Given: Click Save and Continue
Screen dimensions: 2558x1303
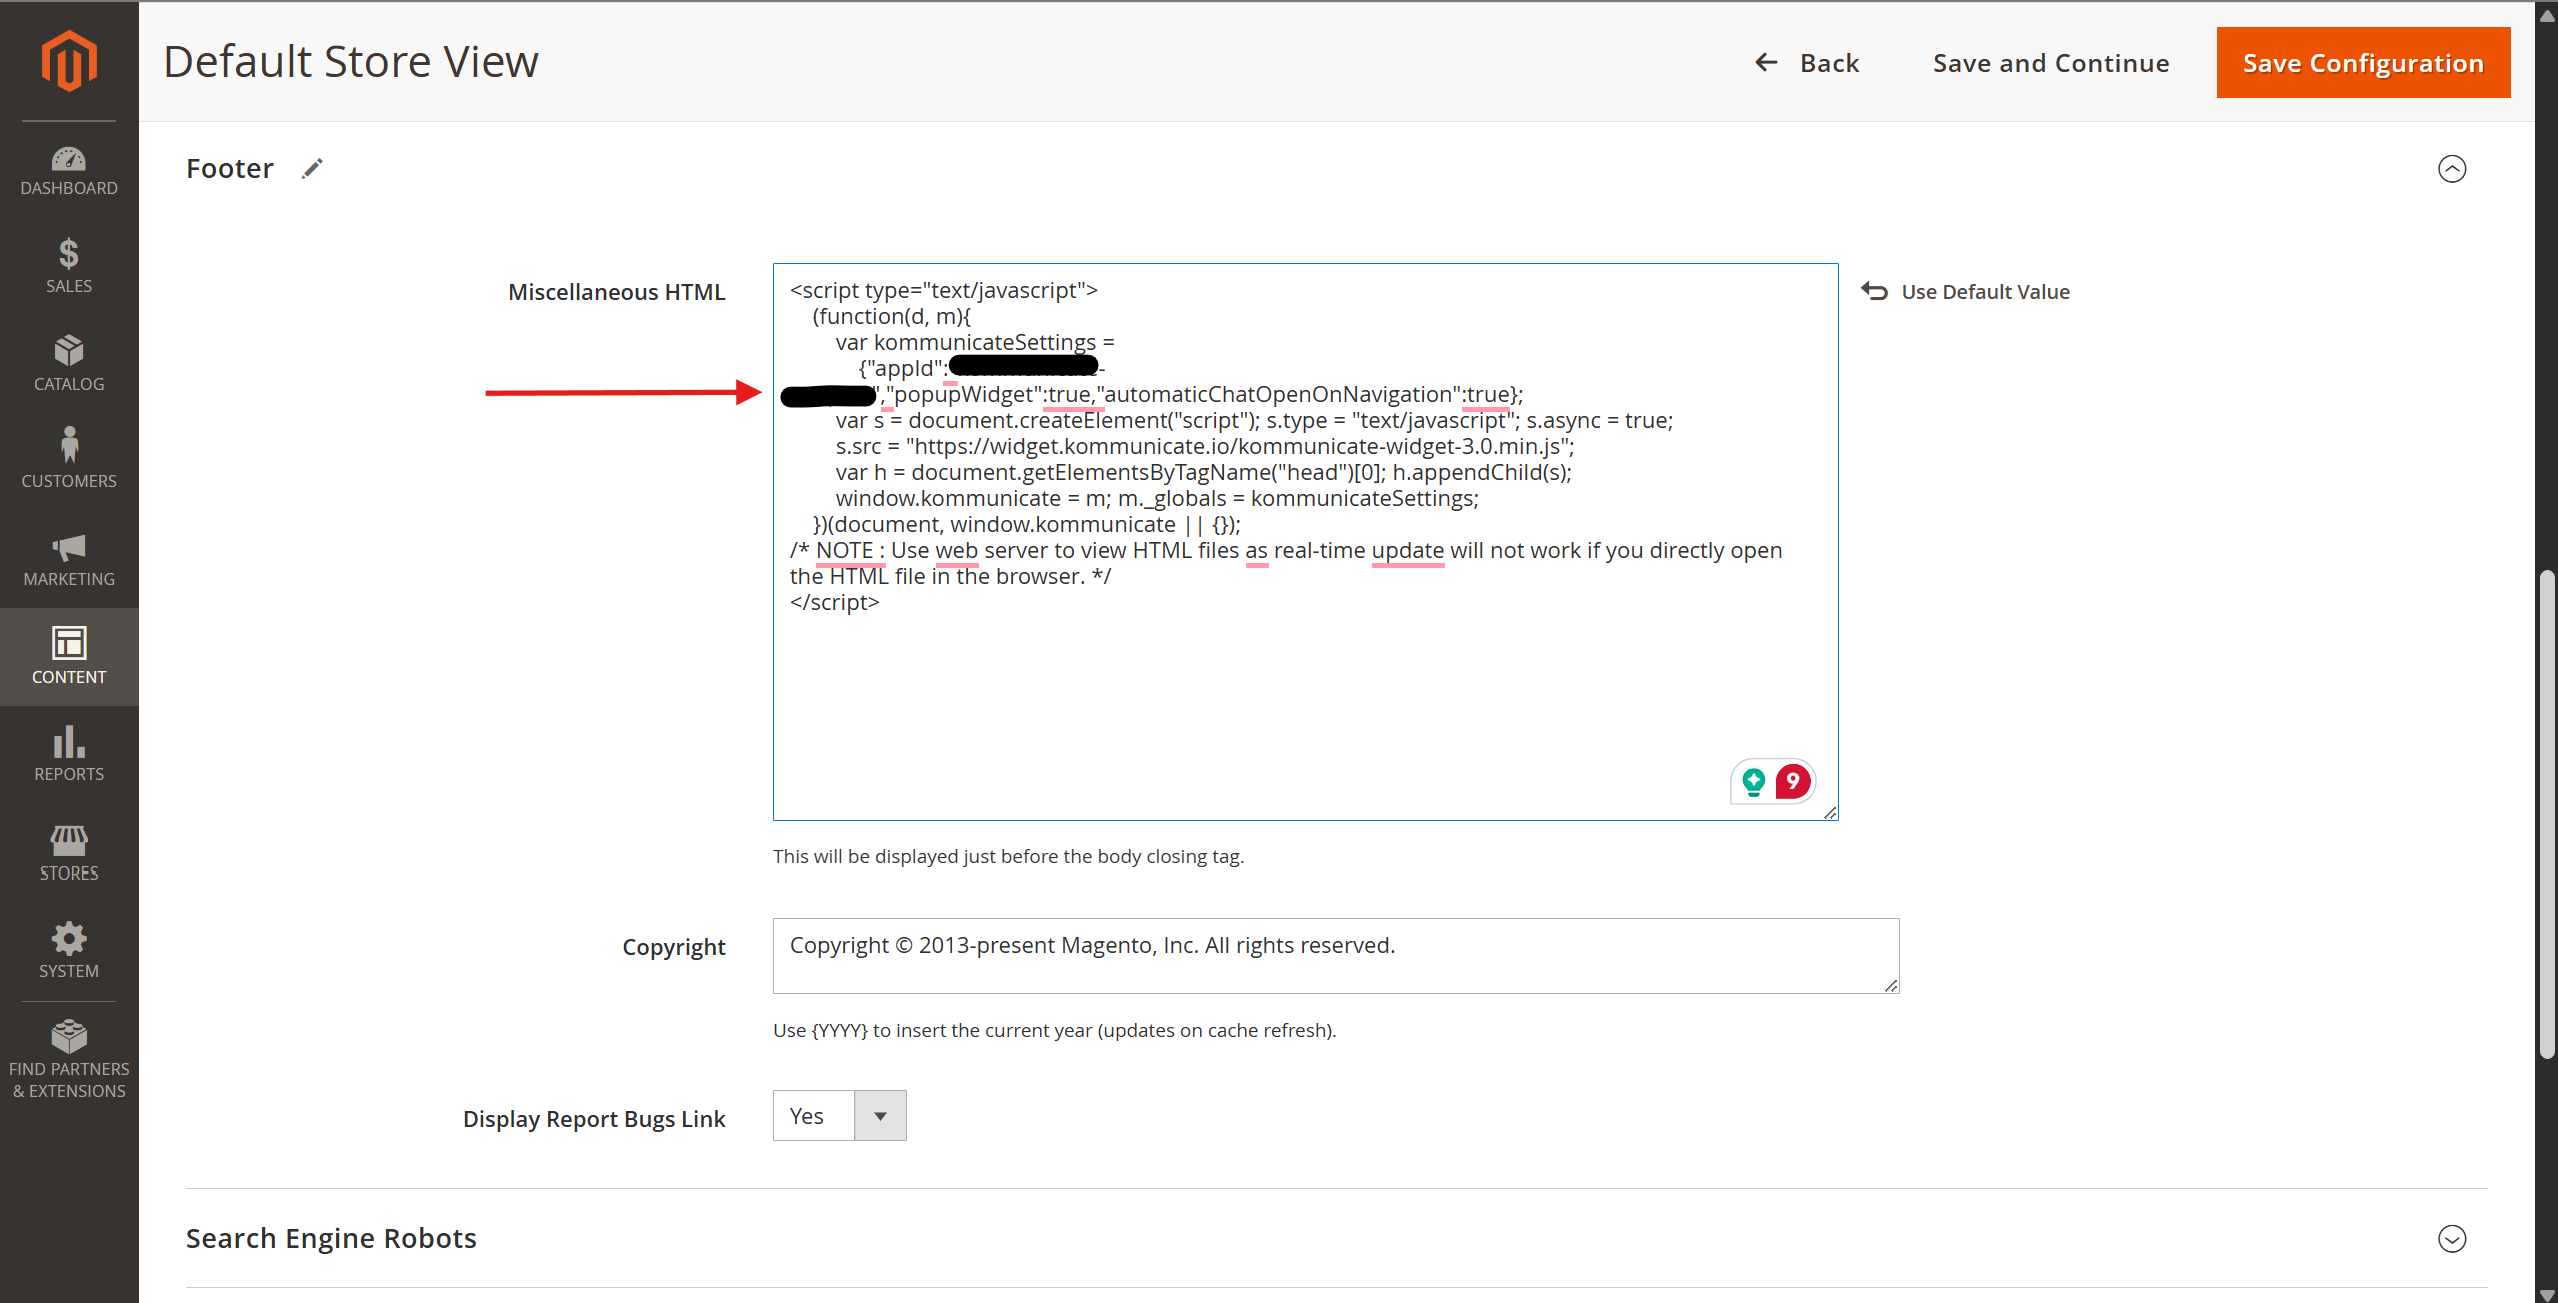Looking at the screenshot, I should point(2051,63).
